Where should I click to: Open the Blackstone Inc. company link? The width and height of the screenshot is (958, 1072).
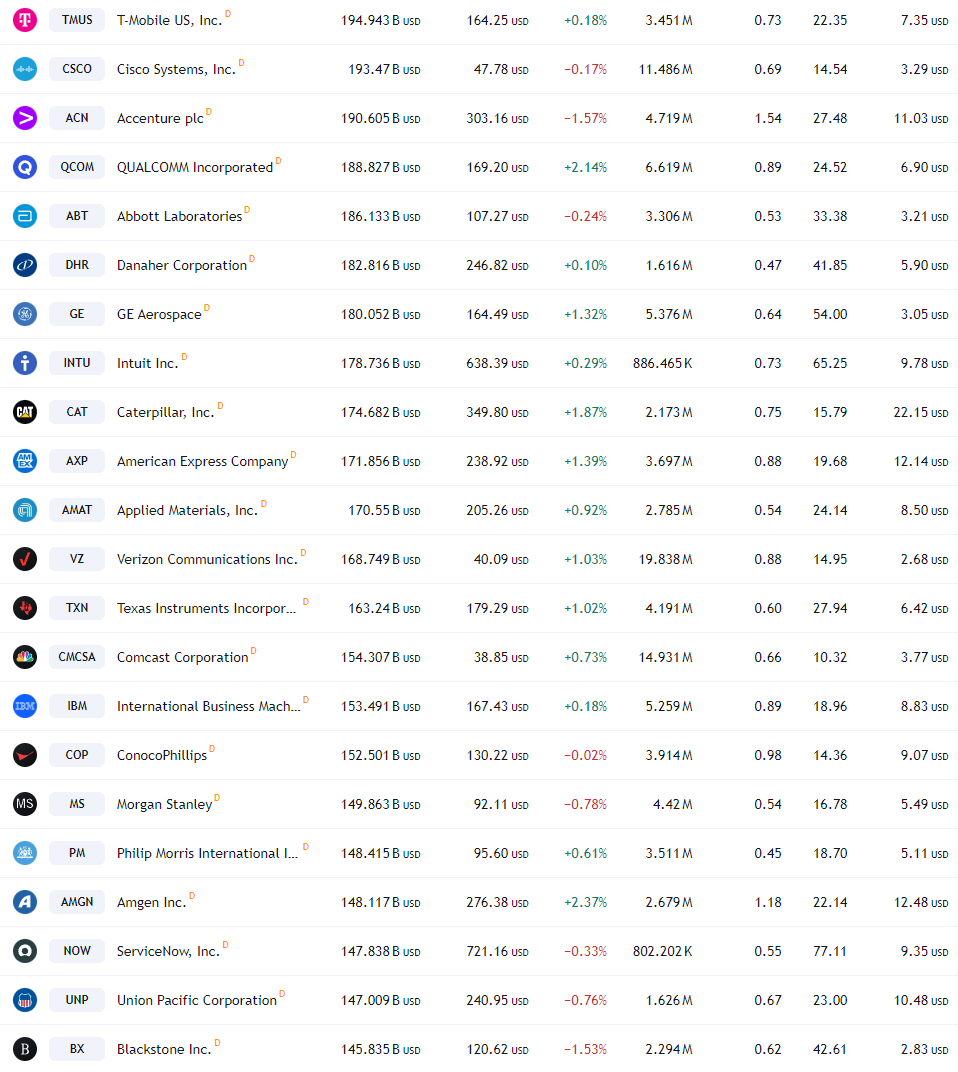coord(164,1049)
